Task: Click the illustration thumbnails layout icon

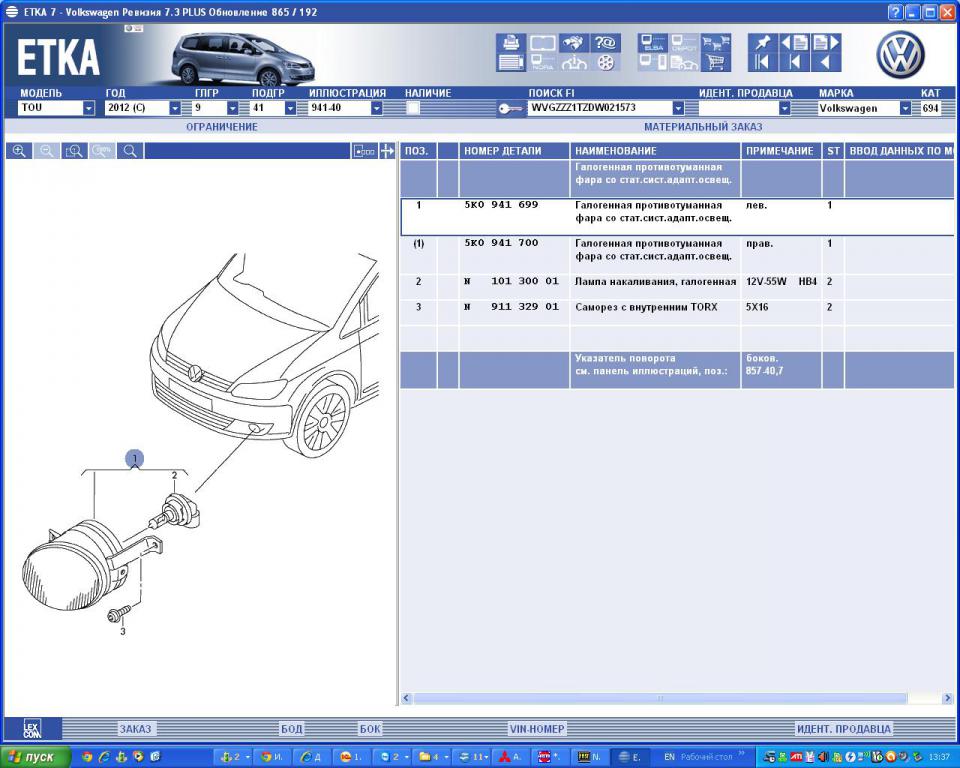Action: pyautogui.click(x=364, y=151)
